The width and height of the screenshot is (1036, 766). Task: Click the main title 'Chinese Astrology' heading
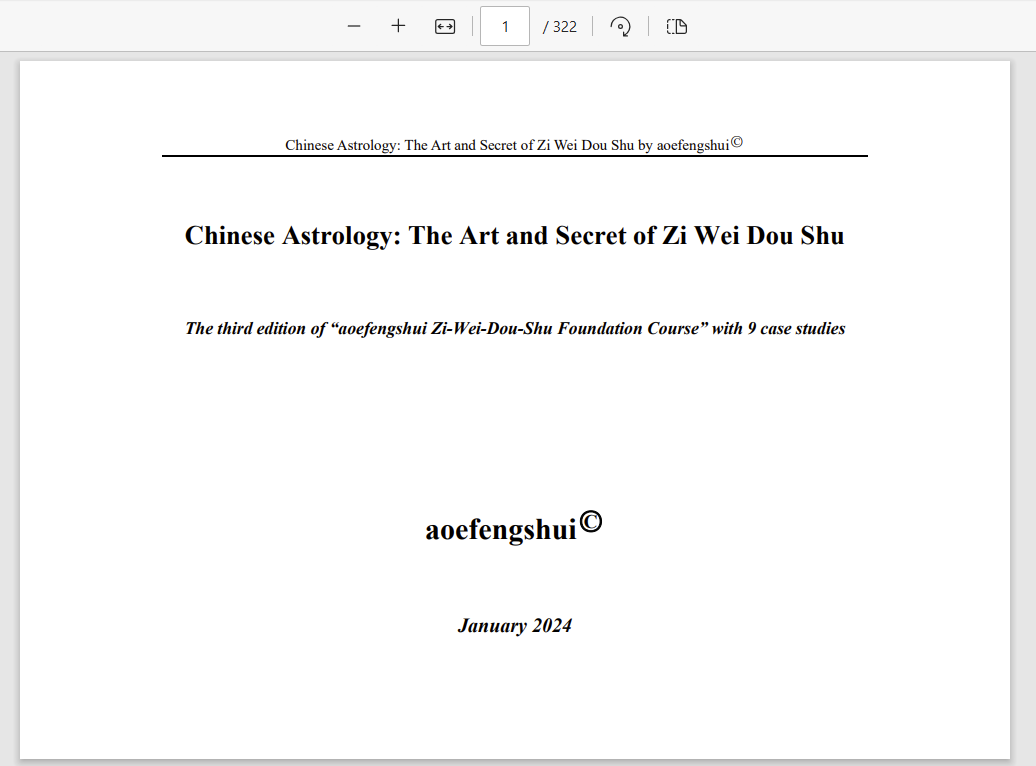(x=514, y=235)
